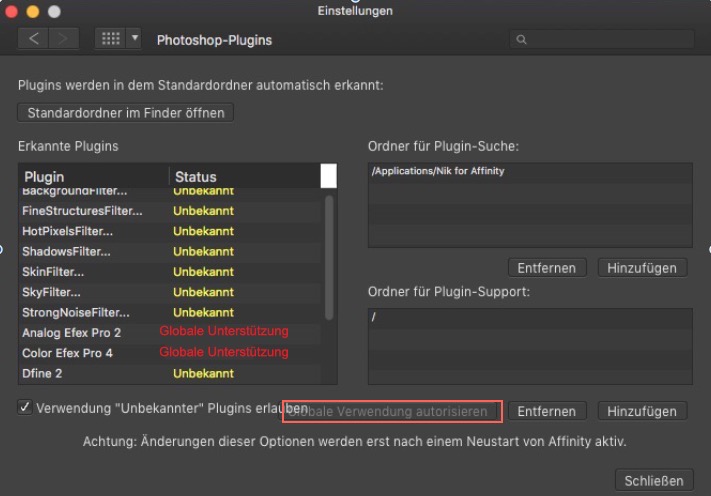
Task: Click Hinzufügen under Ordner für Plugin-Suche
Action: (642, 268)
